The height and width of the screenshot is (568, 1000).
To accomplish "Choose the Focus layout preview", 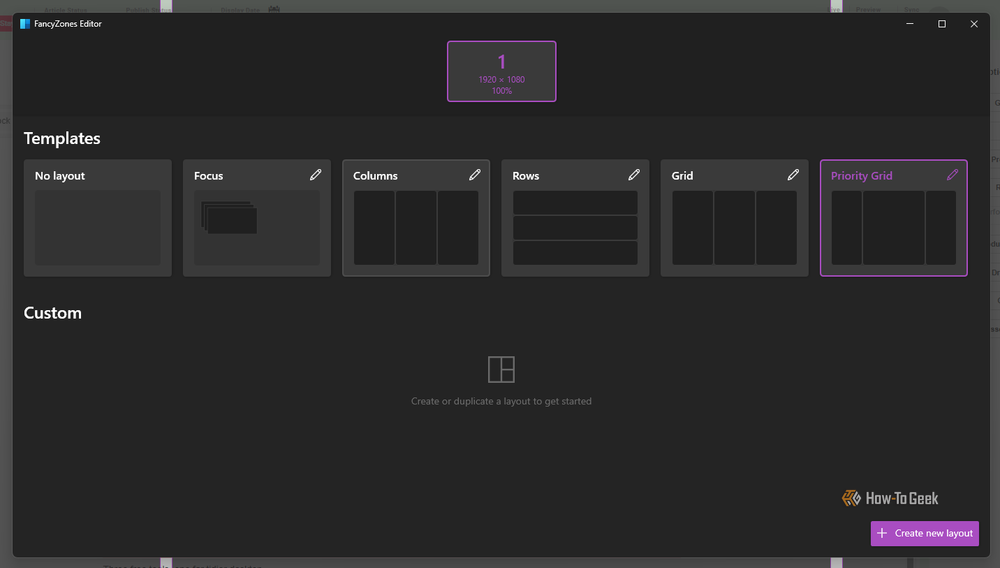I will [x=256, y=227].
